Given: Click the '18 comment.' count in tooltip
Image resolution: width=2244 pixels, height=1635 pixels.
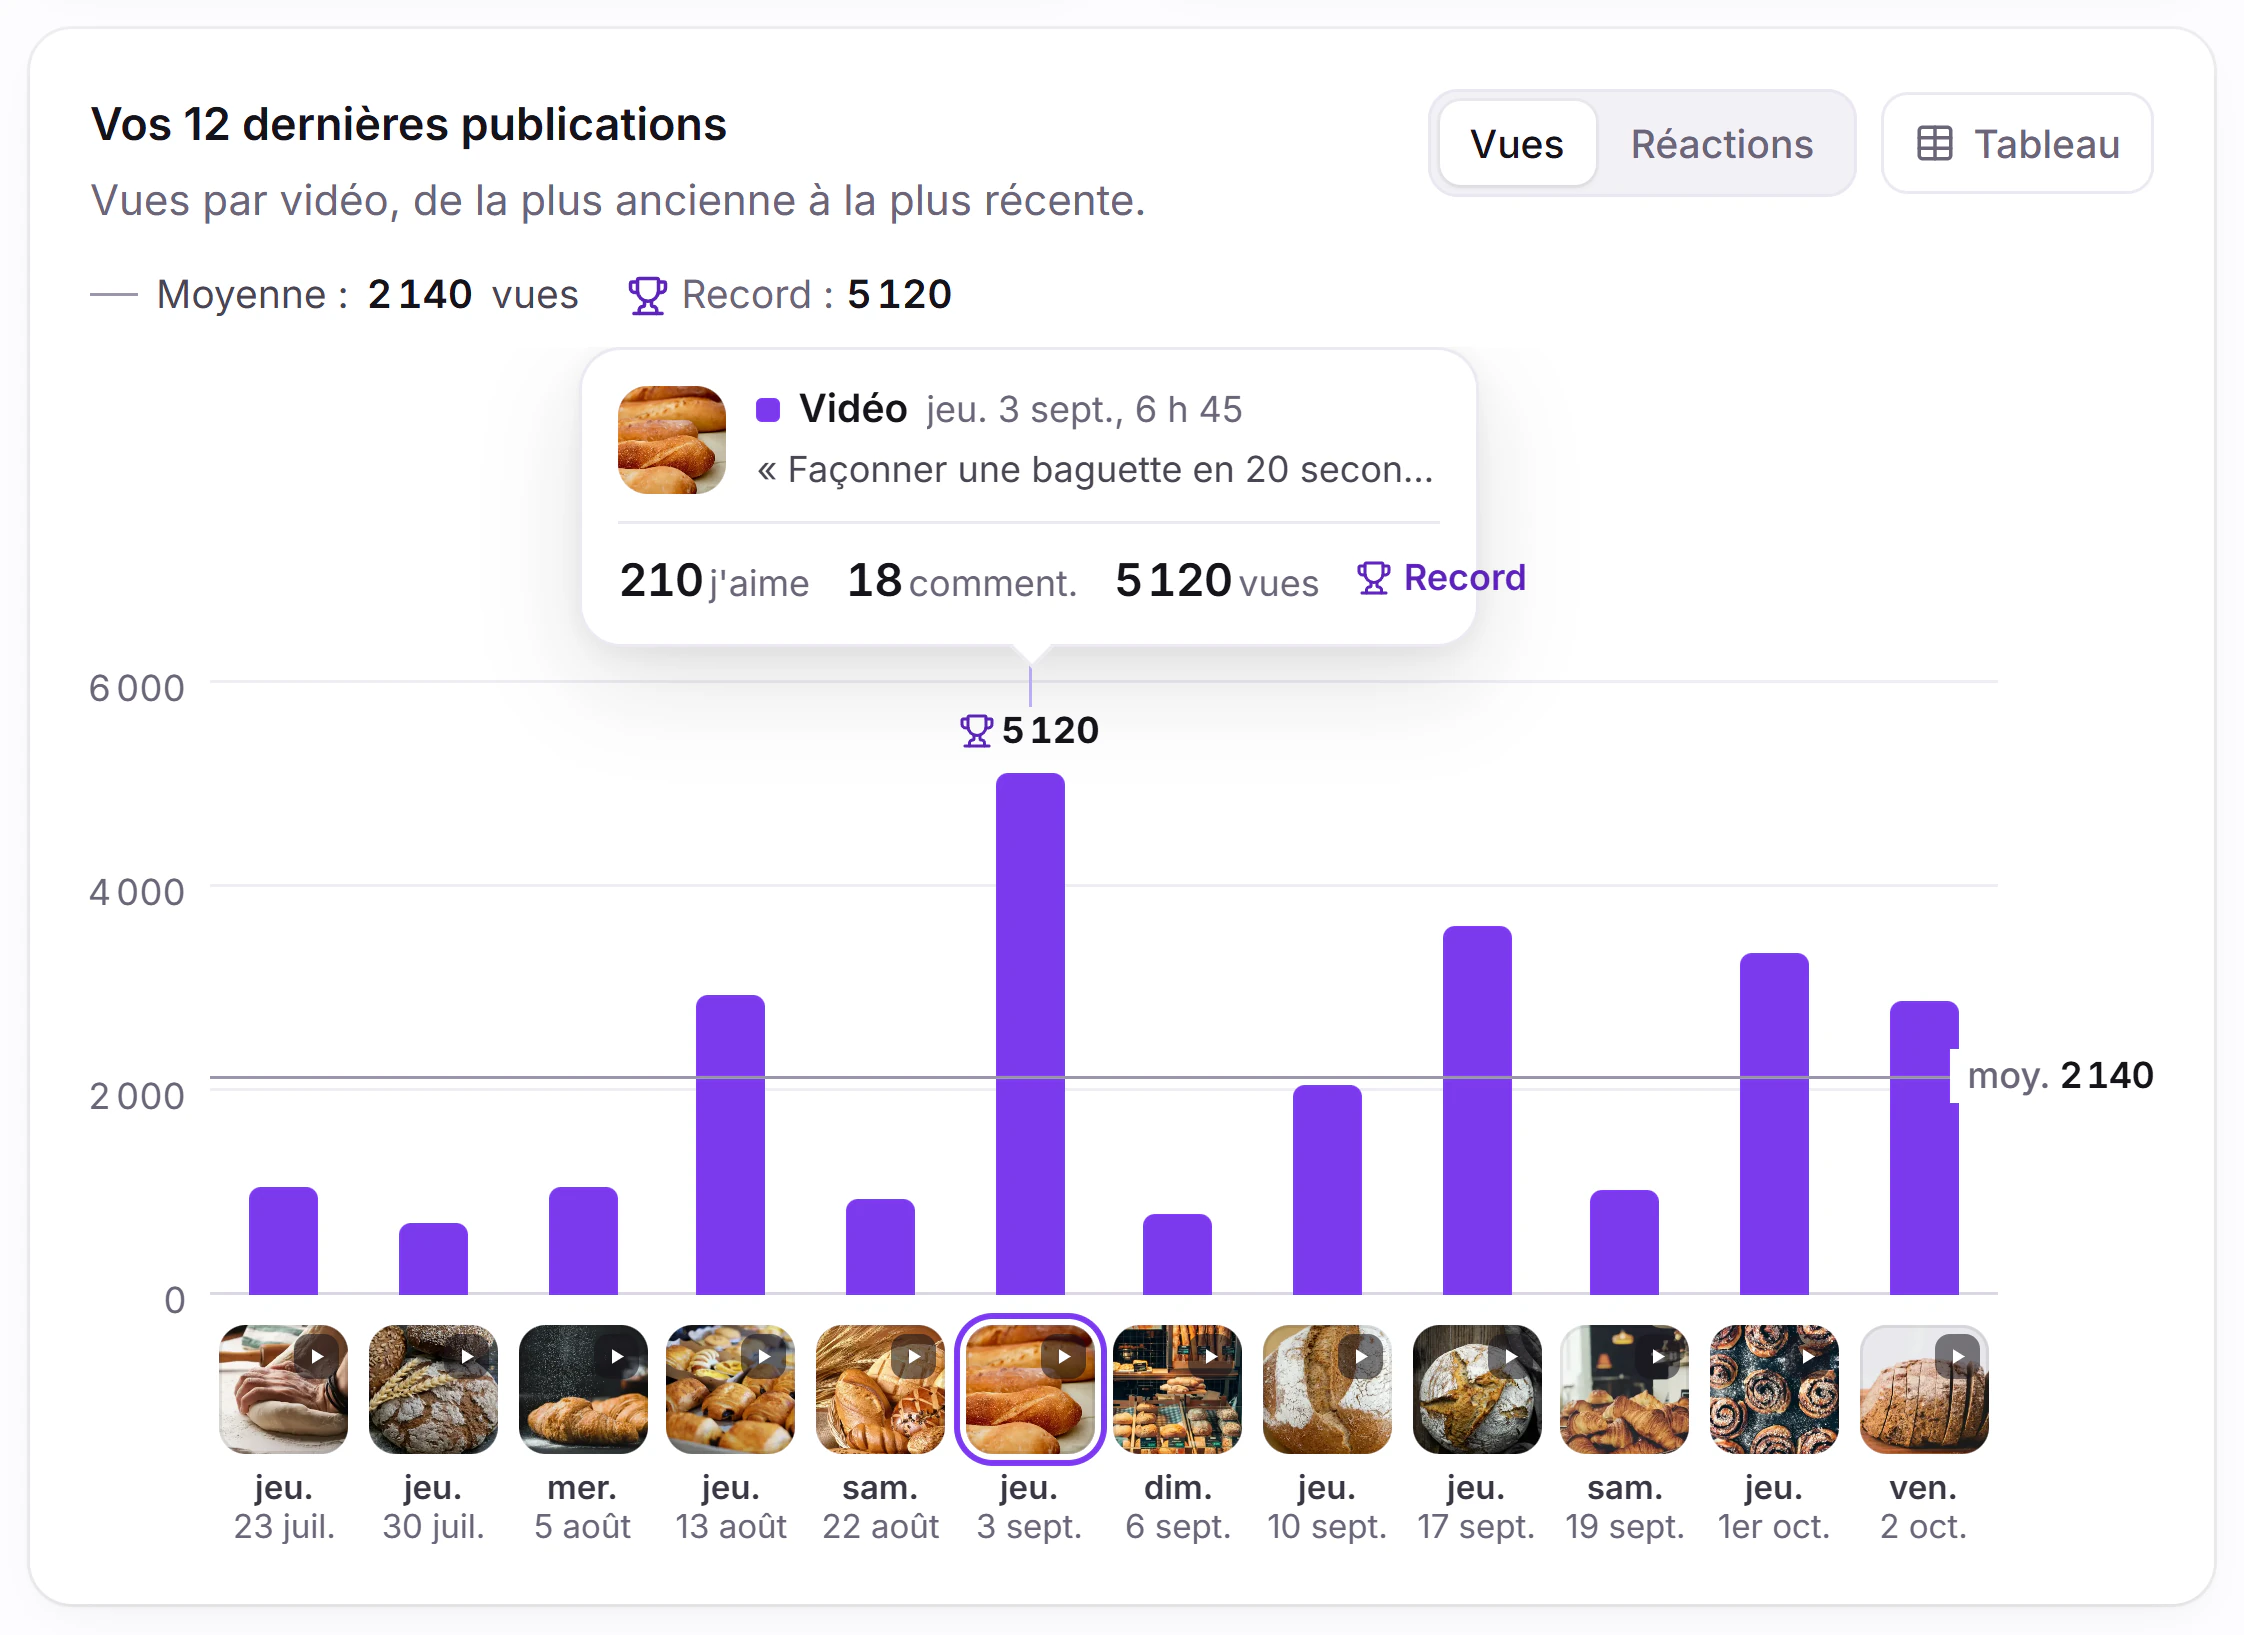Looking at the screenshot, I should [962, 581].
